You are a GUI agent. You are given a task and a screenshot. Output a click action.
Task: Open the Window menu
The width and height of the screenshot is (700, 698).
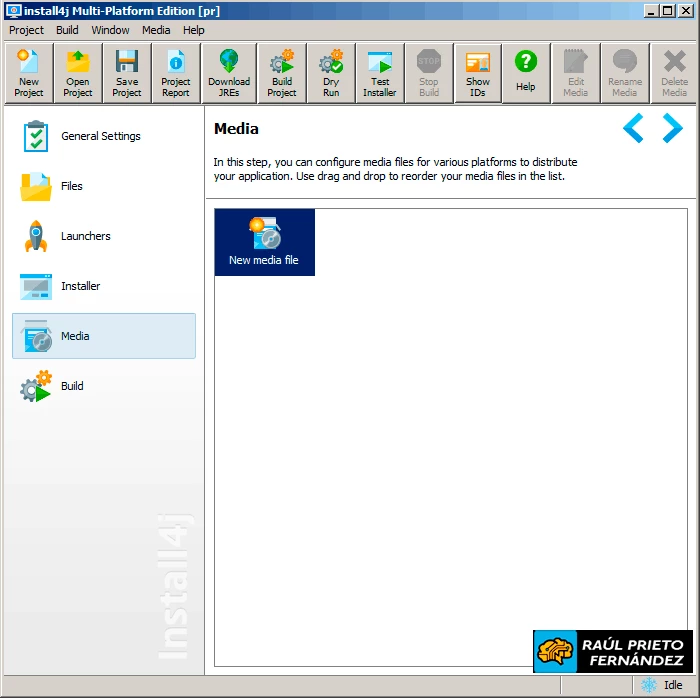point(110,30)
